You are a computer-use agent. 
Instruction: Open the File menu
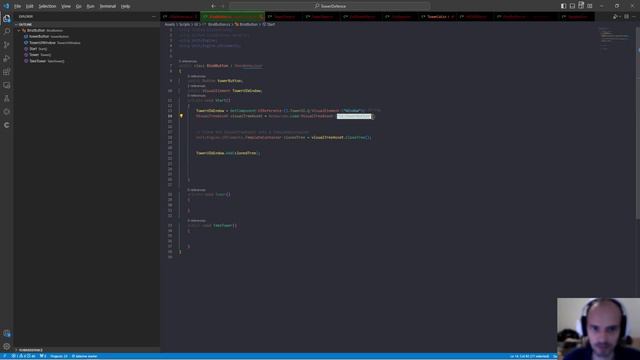point(17,6)
